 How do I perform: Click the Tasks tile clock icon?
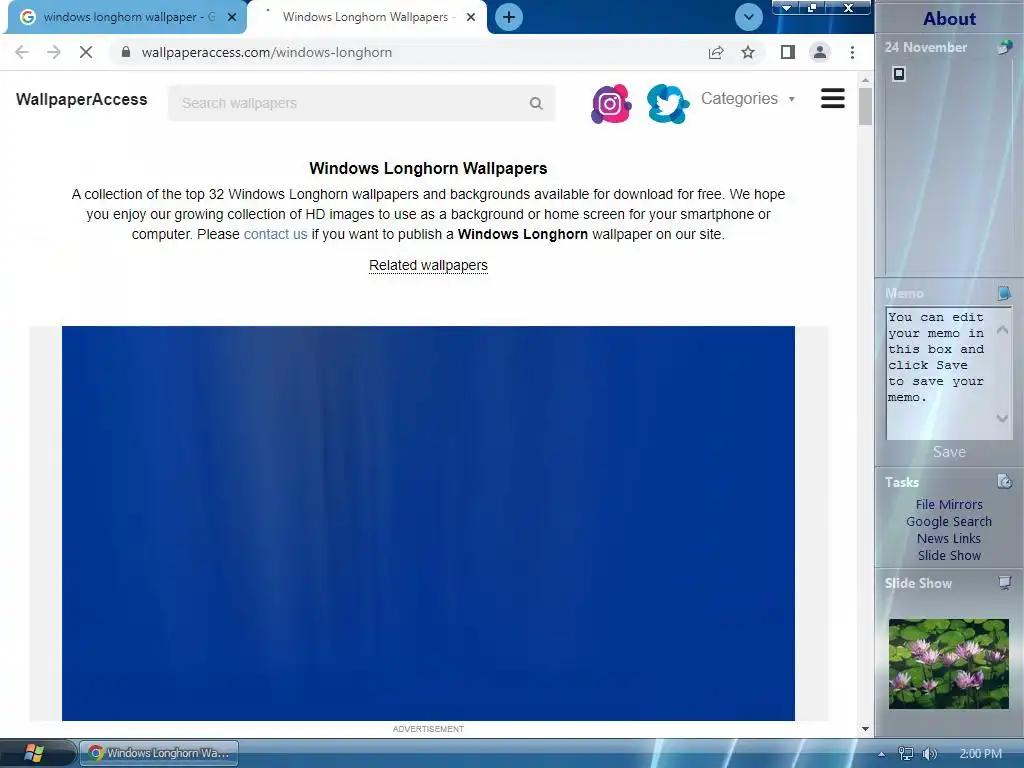pyautogui.click(x=1004, y=482)
